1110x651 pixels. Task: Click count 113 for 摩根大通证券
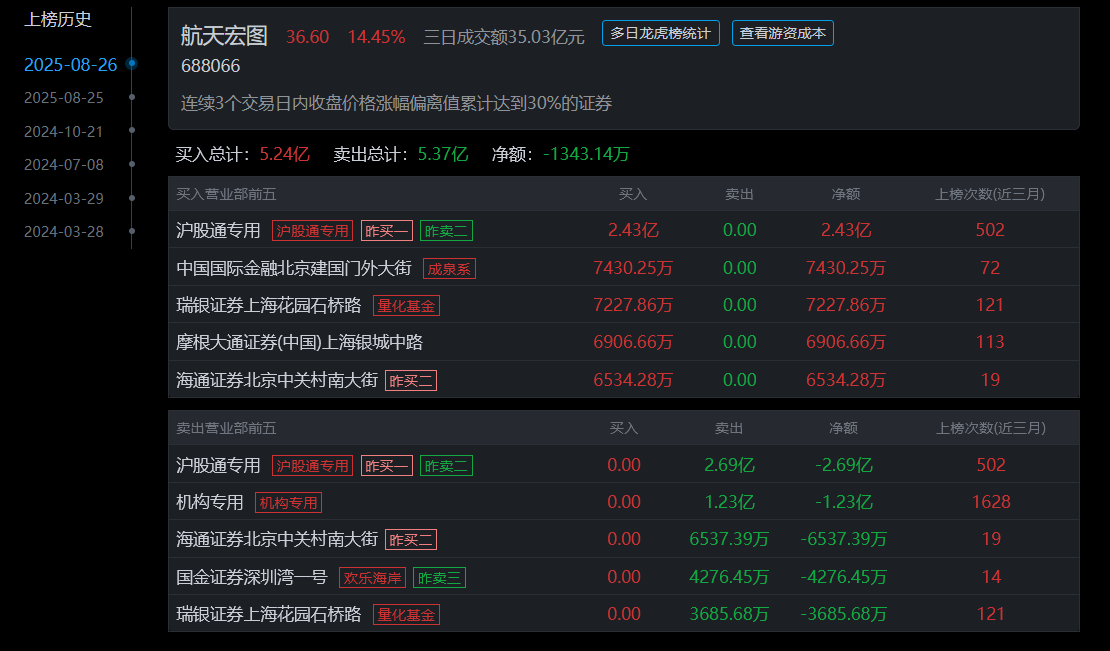tap(990, 342)
